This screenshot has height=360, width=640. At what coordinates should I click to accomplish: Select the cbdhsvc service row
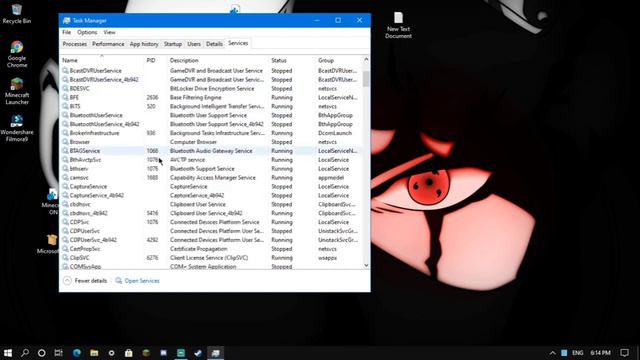pos(211,204)
